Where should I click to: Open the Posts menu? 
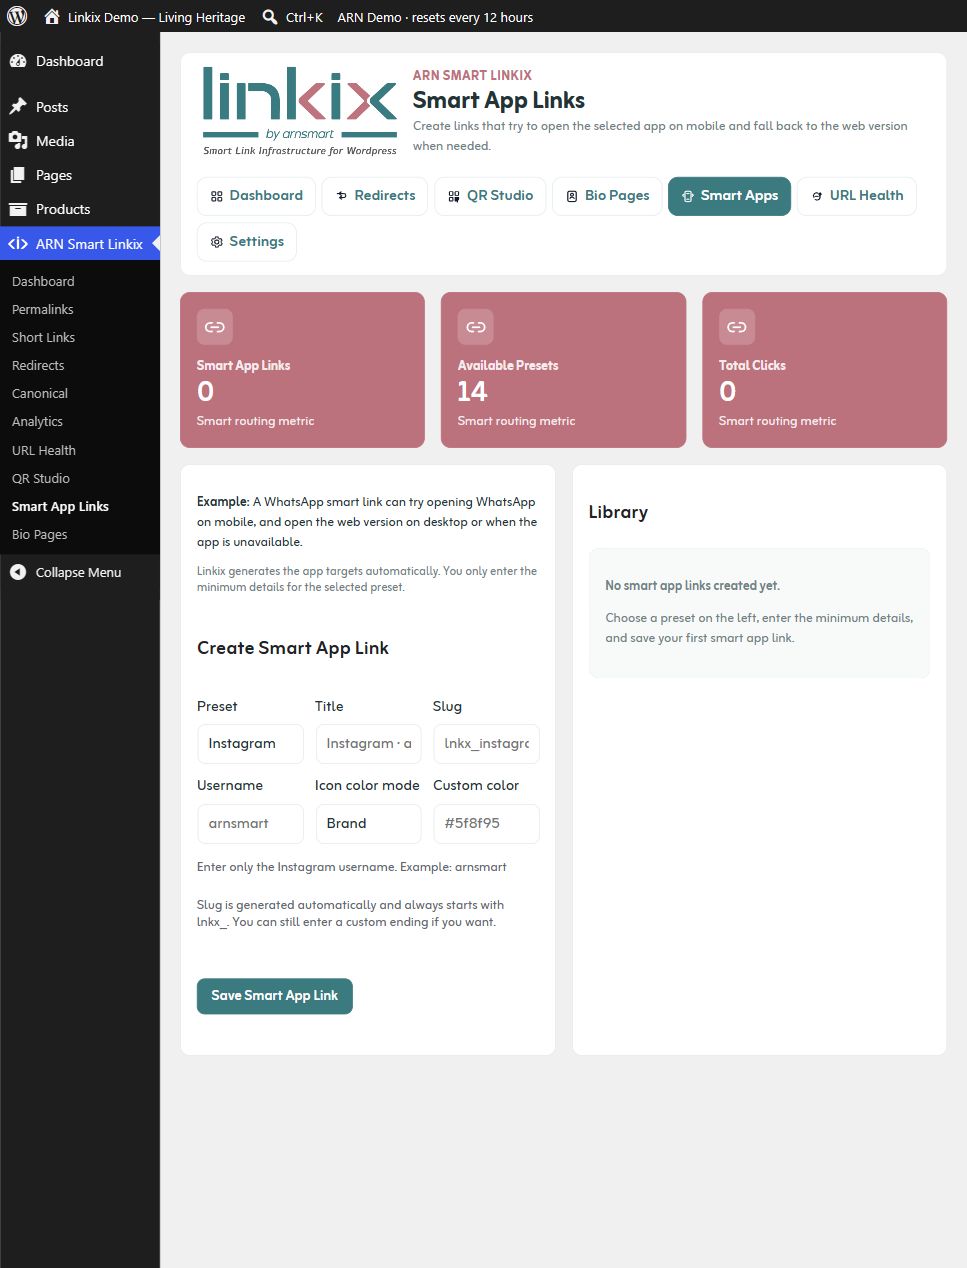coord(80,107)
